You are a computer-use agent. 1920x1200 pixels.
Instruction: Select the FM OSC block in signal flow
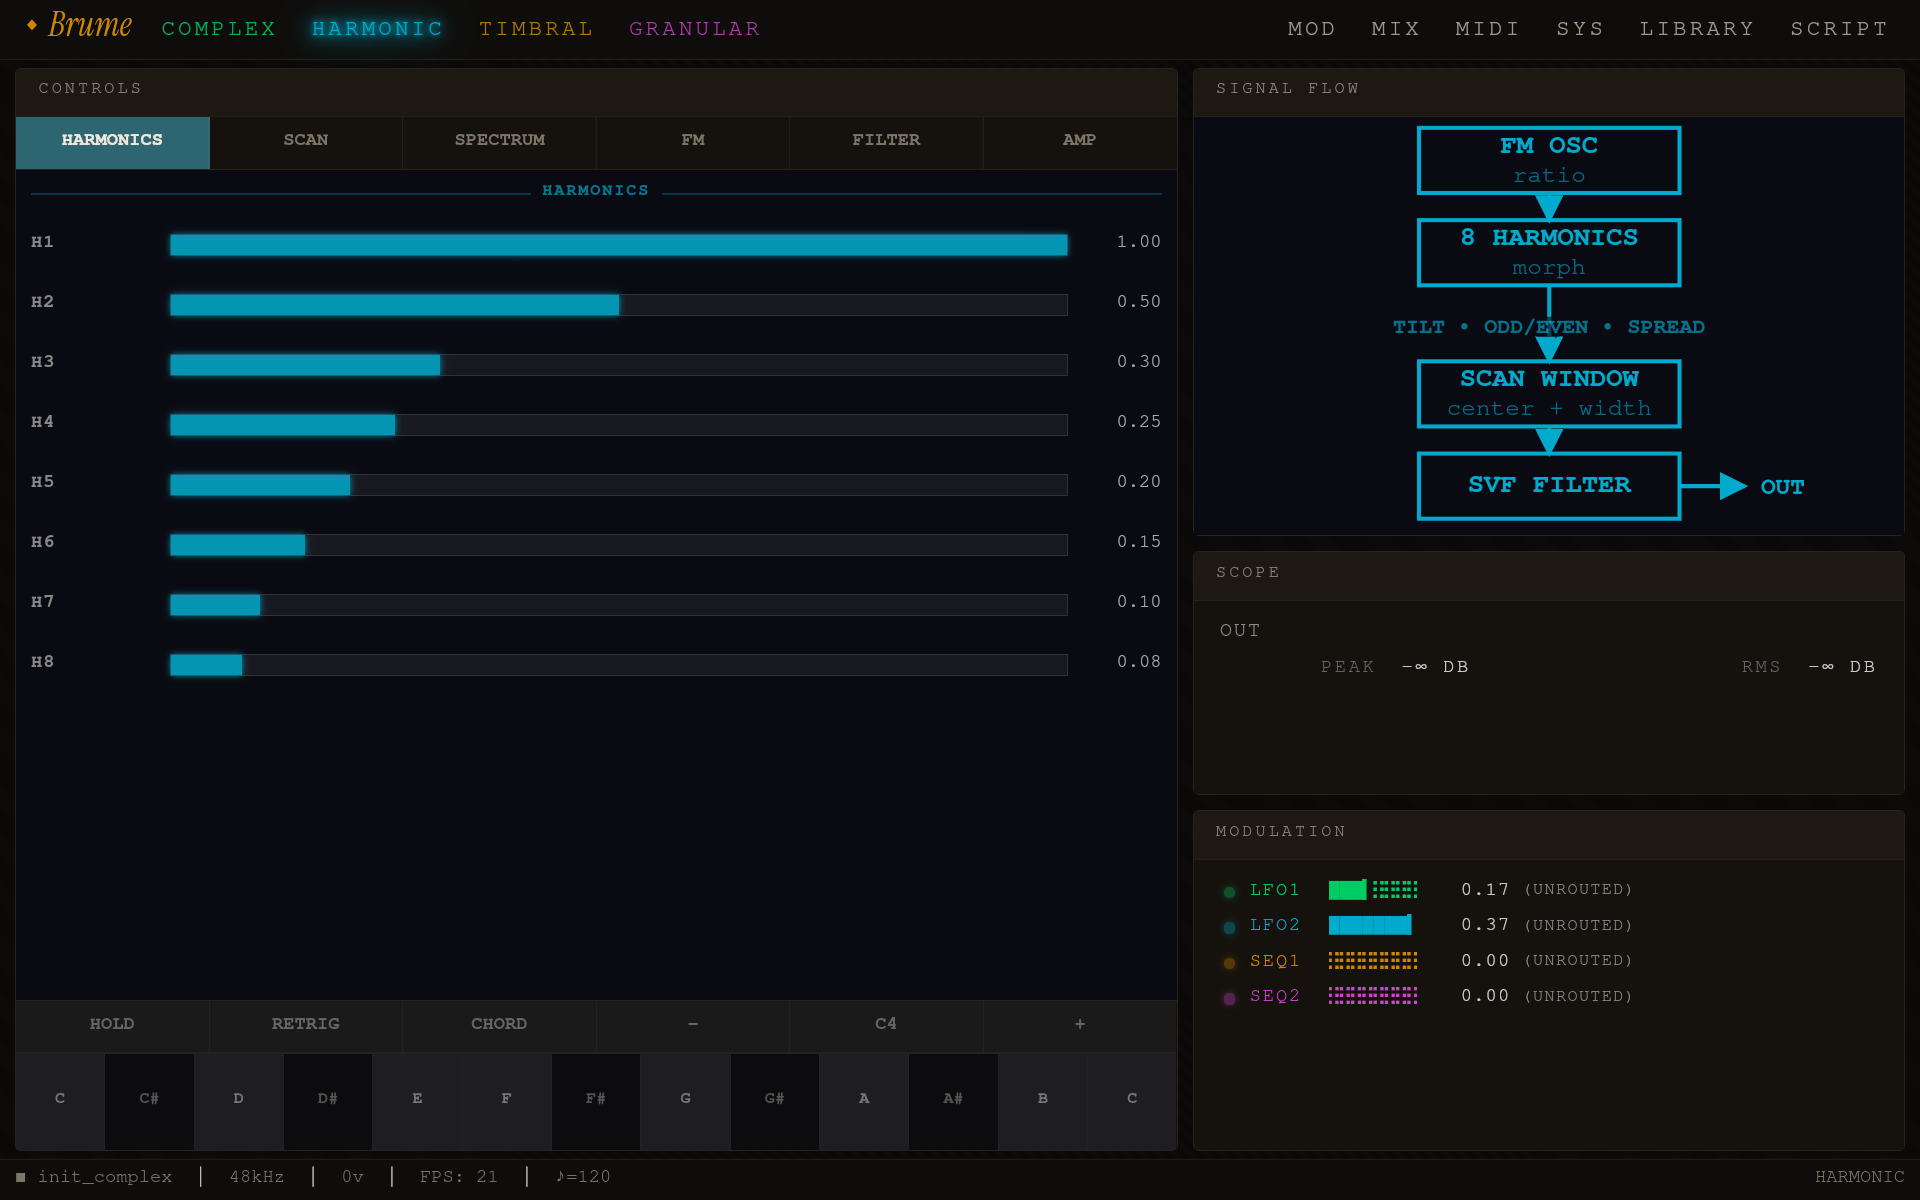coord(1548,160)
